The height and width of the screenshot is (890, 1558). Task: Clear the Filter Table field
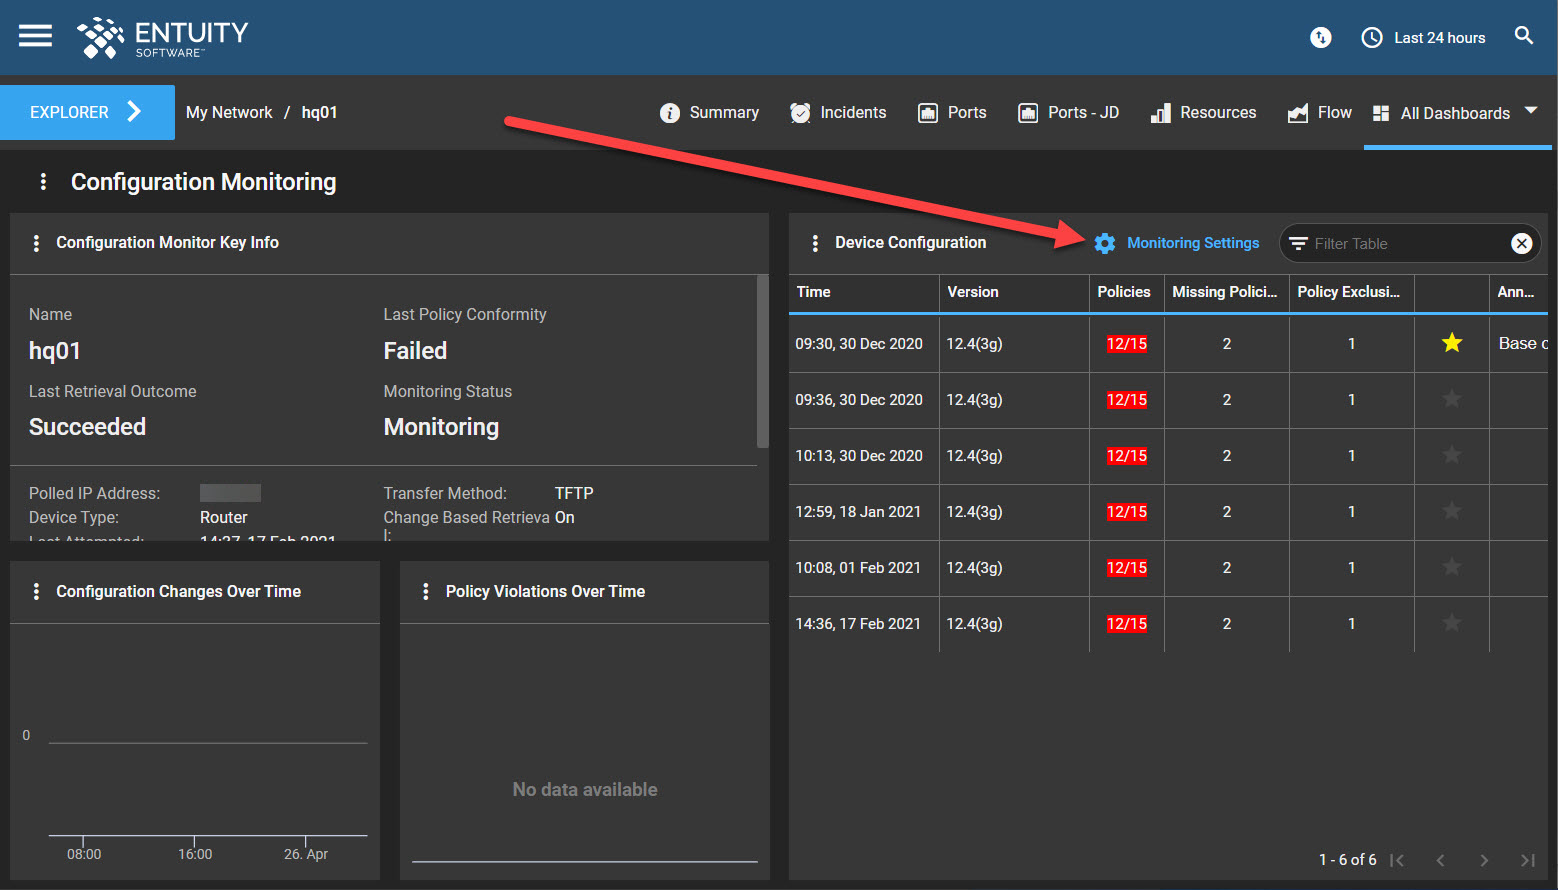tap(1521, 243)
